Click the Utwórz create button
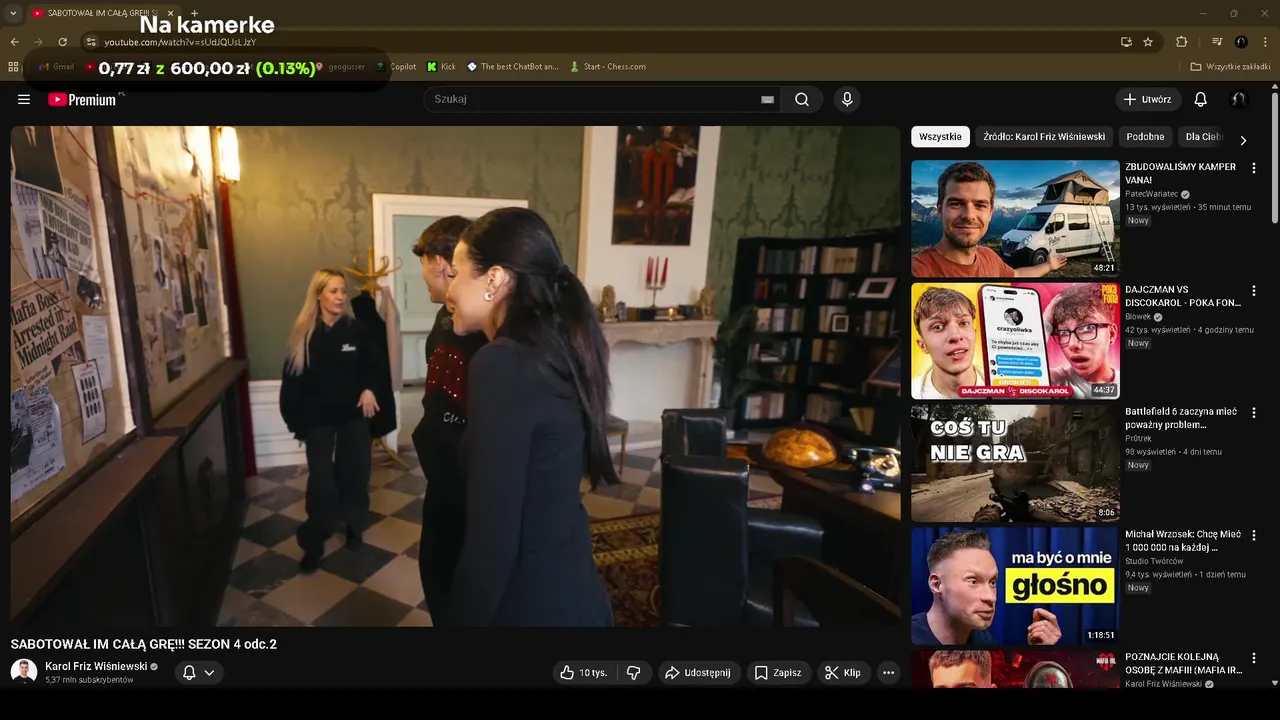This screenshot has width=1280, height=720. coord(1148,99)
